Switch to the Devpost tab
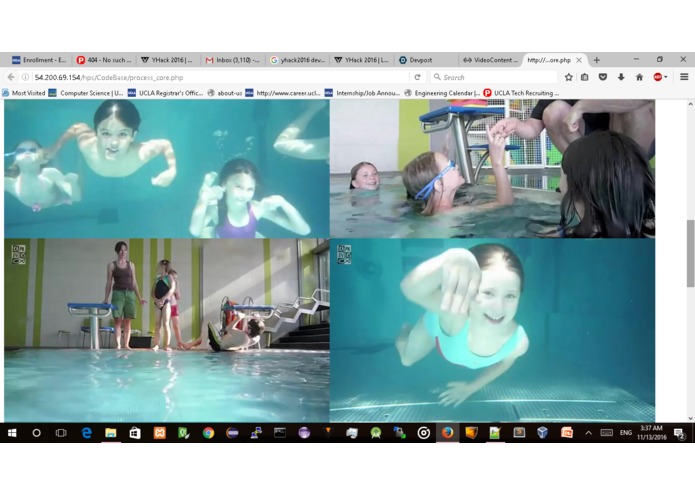The image size is (695, 494). [x=426, y=60]
